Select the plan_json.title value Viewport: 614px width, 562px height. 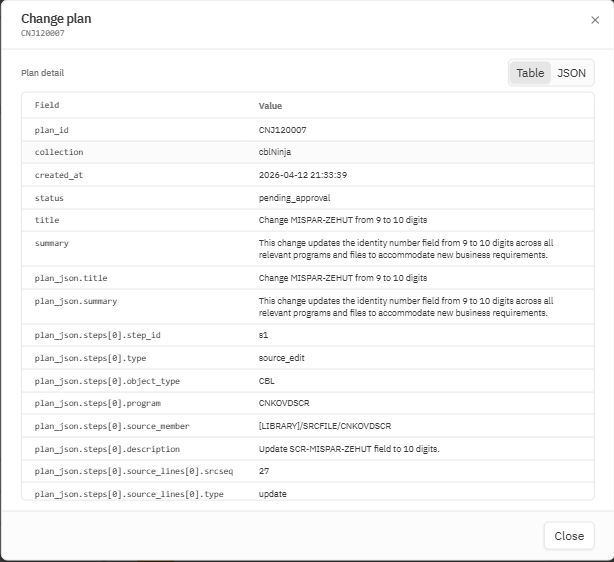point(343,278)
